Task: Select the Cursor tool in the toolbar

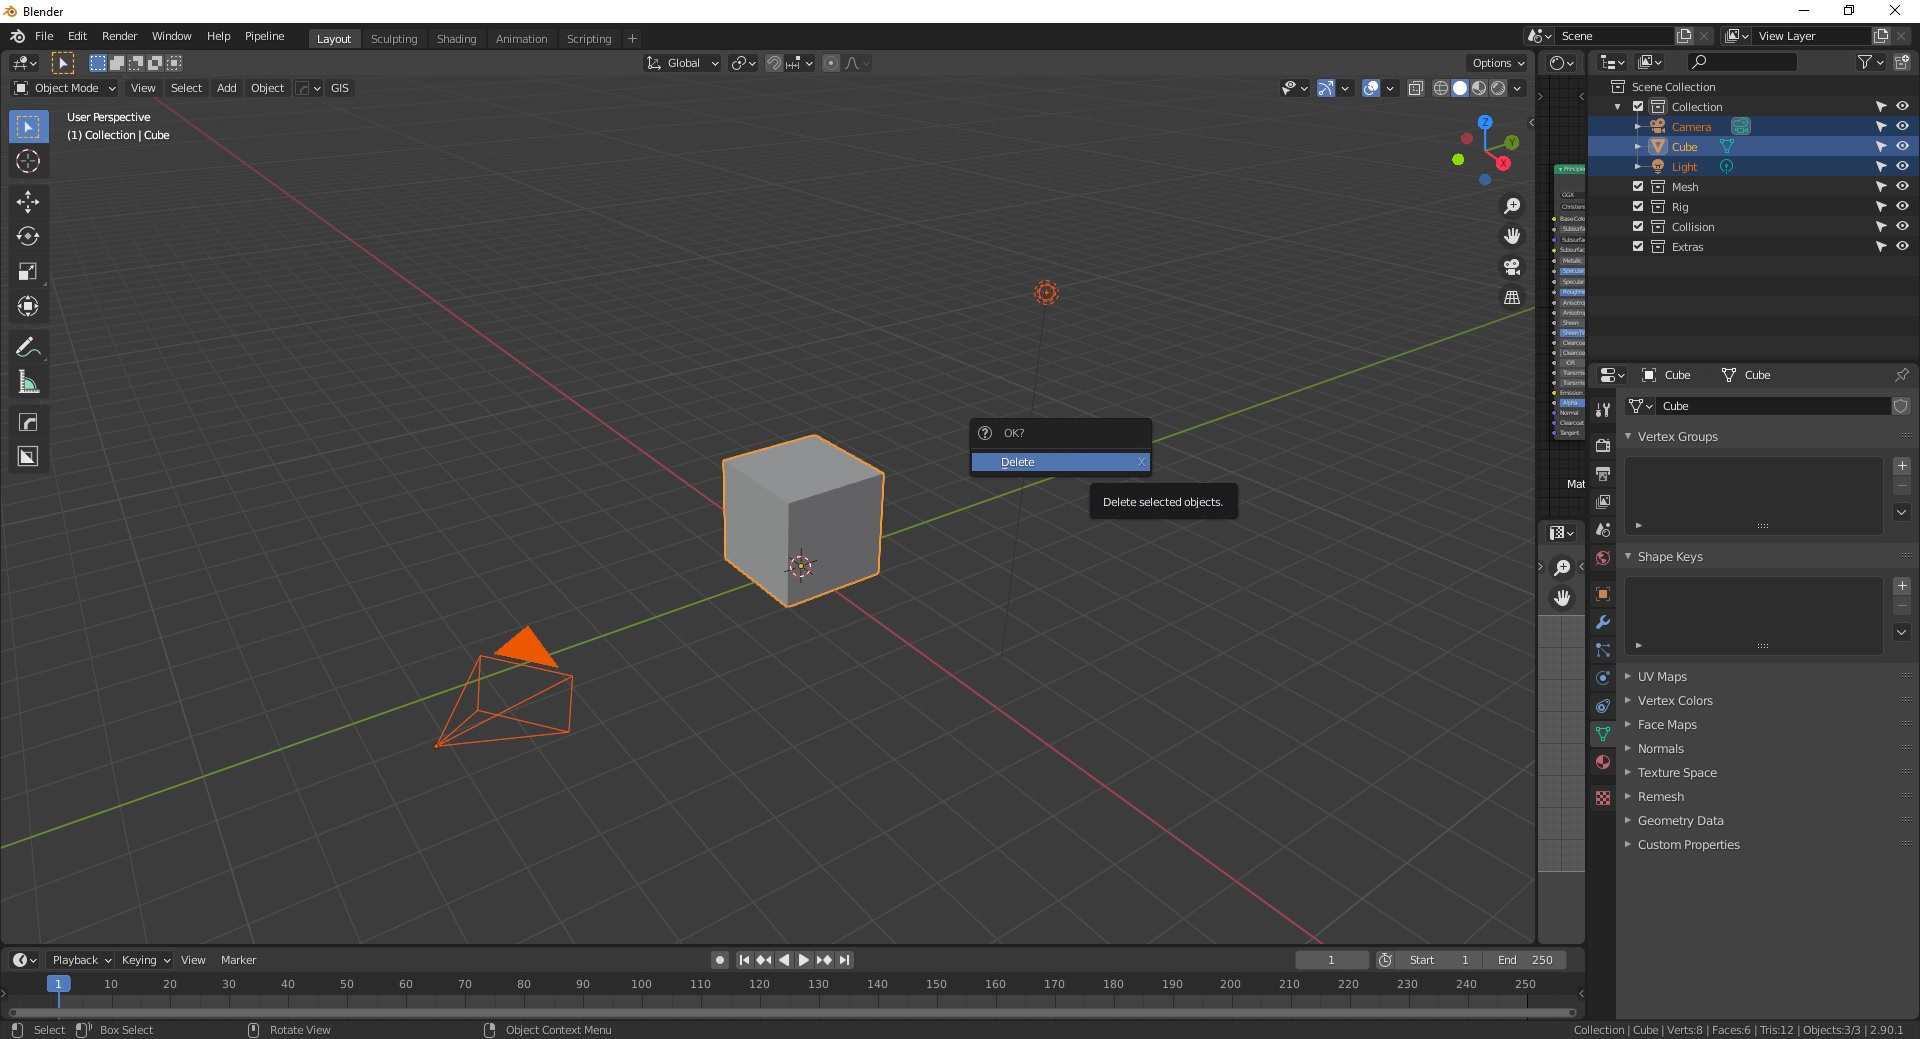Action: pyautogui.click(x=28, y=162)
